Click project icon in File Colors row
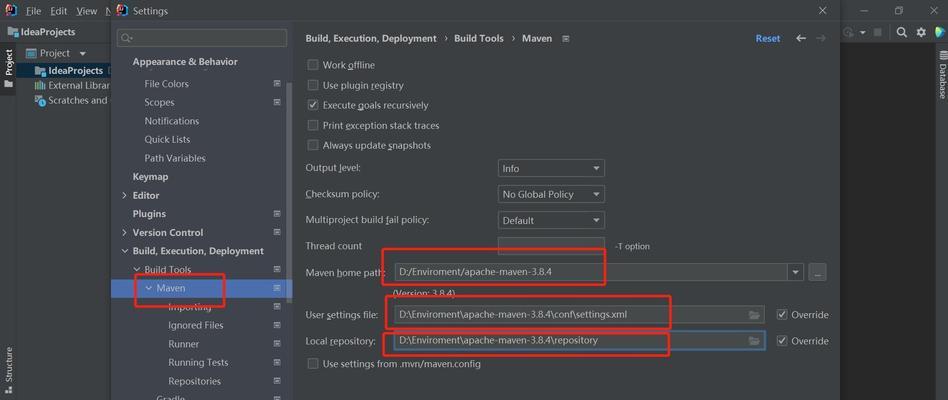 tap(277, 83)
